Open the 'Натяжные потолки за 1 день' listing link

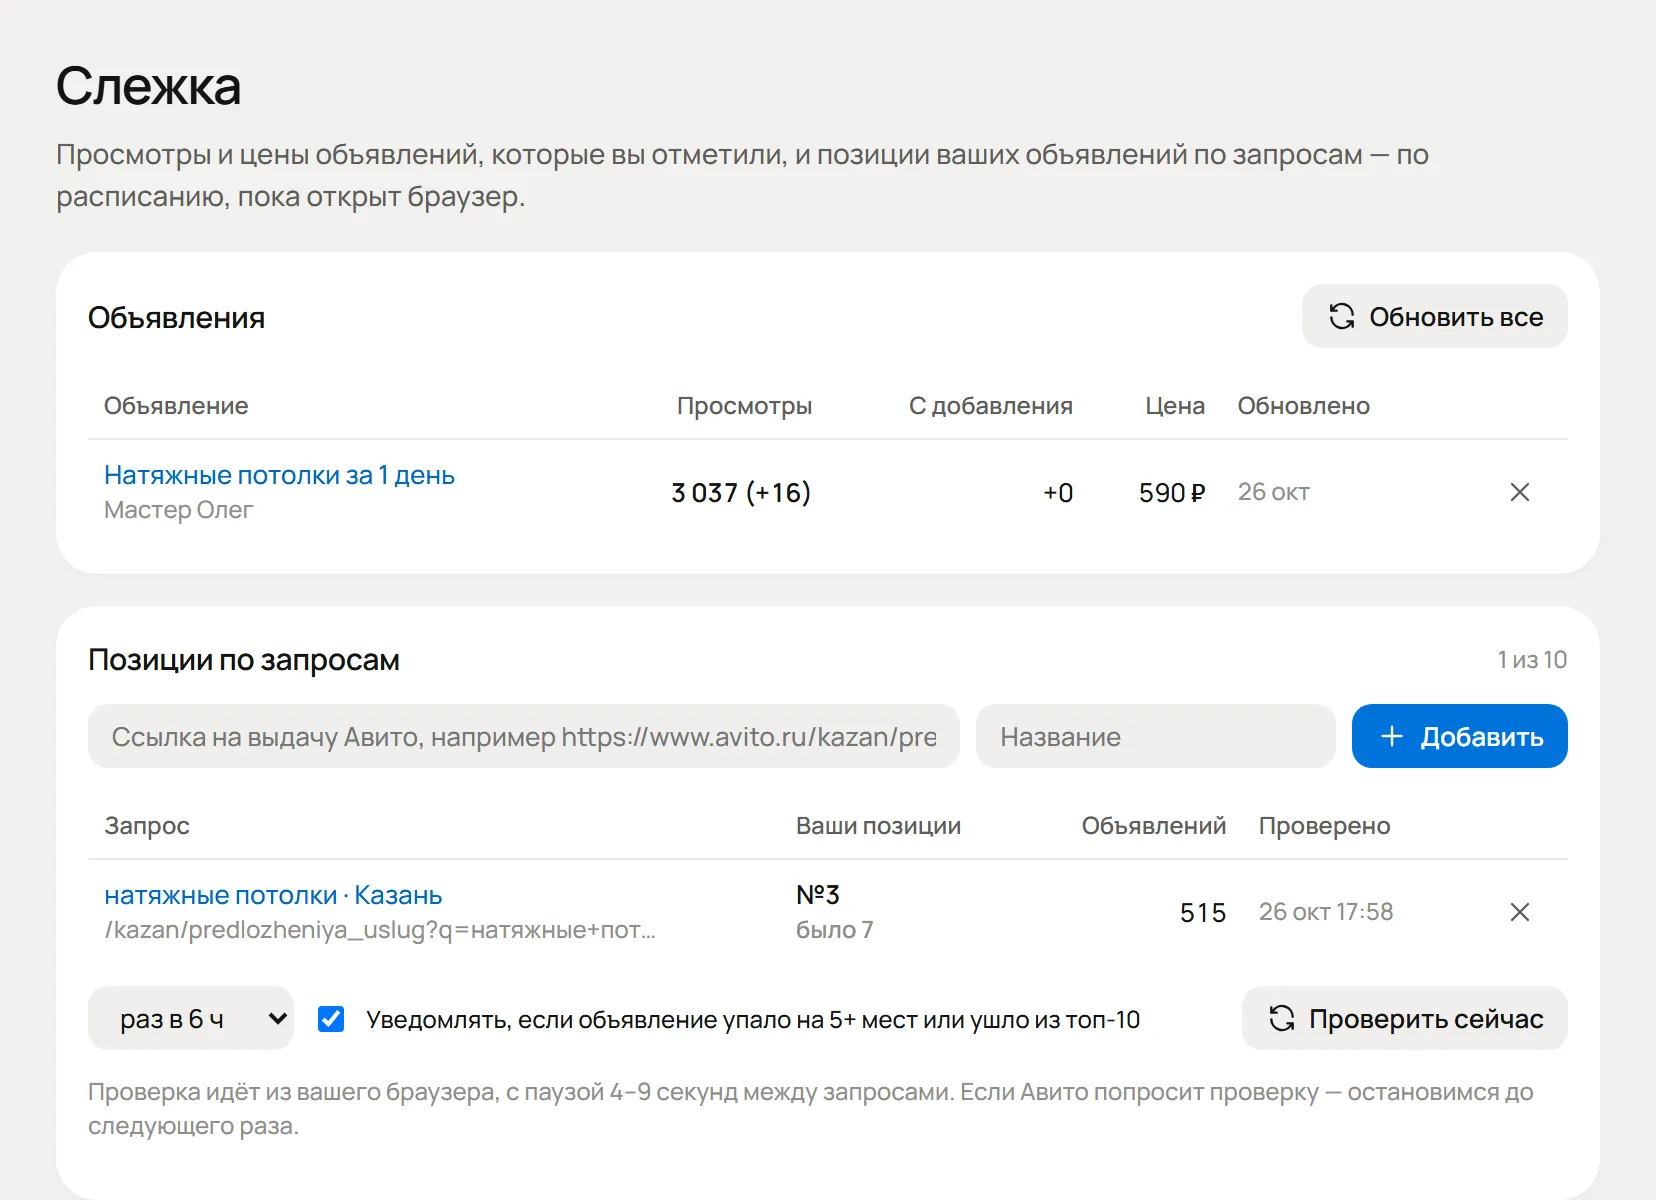(279, 475)
